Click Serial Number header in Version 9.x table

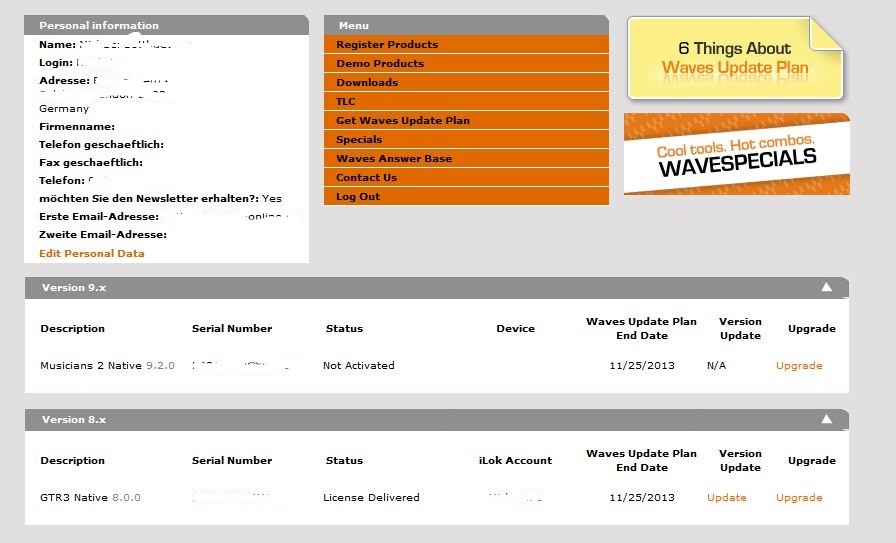point(232,329)
